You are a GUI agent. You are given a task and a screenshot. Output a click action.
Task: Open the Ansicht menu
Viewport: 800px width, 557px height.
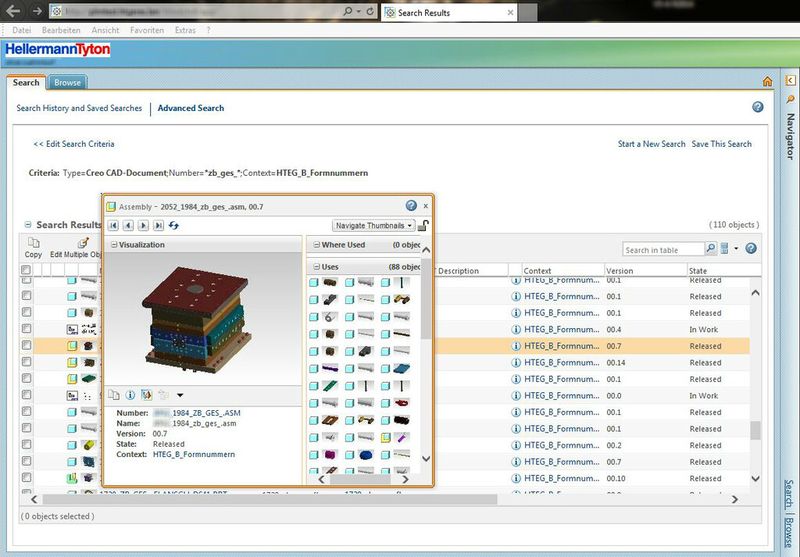(x=105, y=30)
